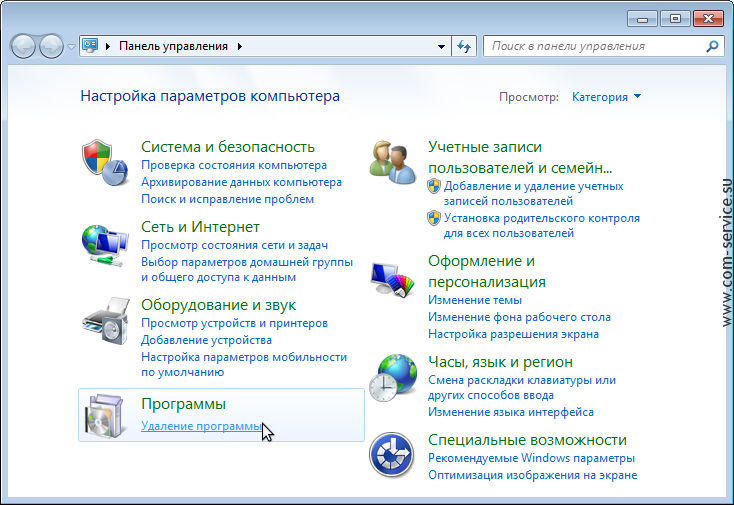Open the Ease of Access round icon
734x505 pixels.
click(x=391, y=454)
